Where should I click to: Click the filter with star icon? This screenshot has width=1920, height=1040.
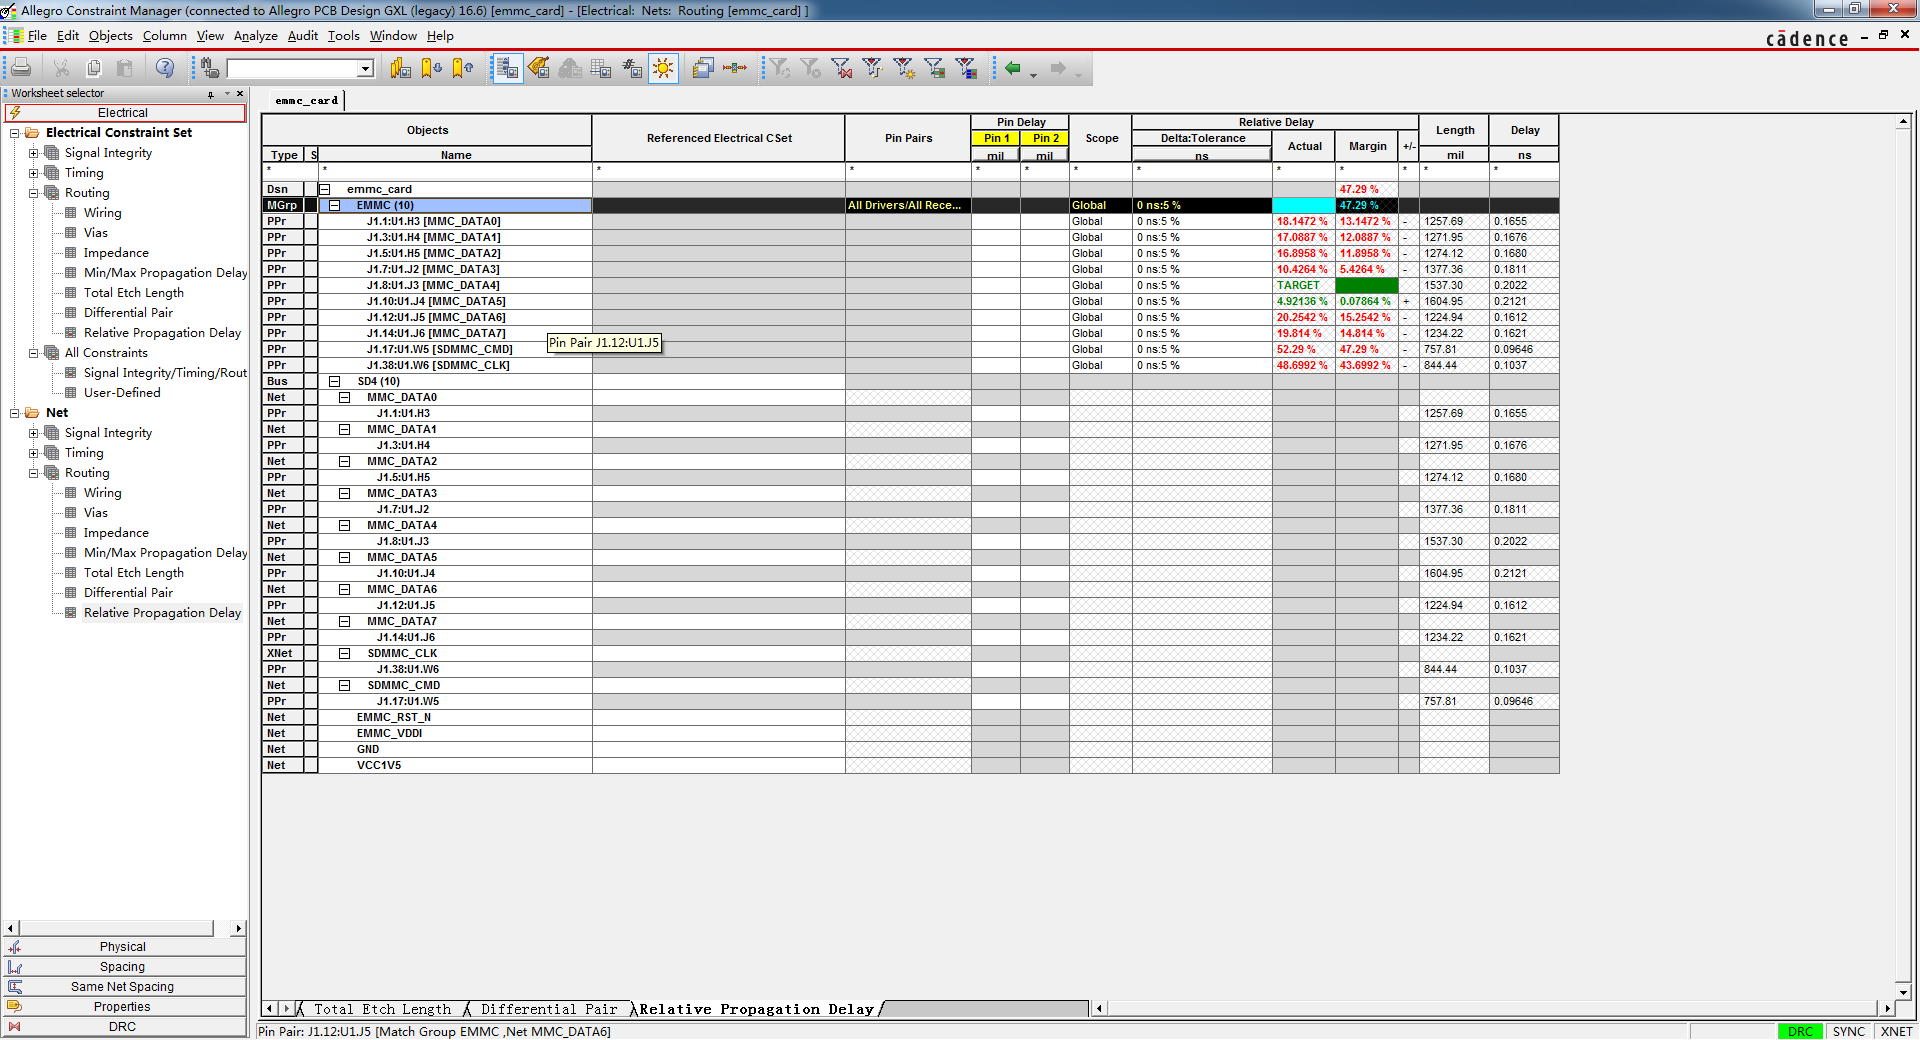coord(904,68)
